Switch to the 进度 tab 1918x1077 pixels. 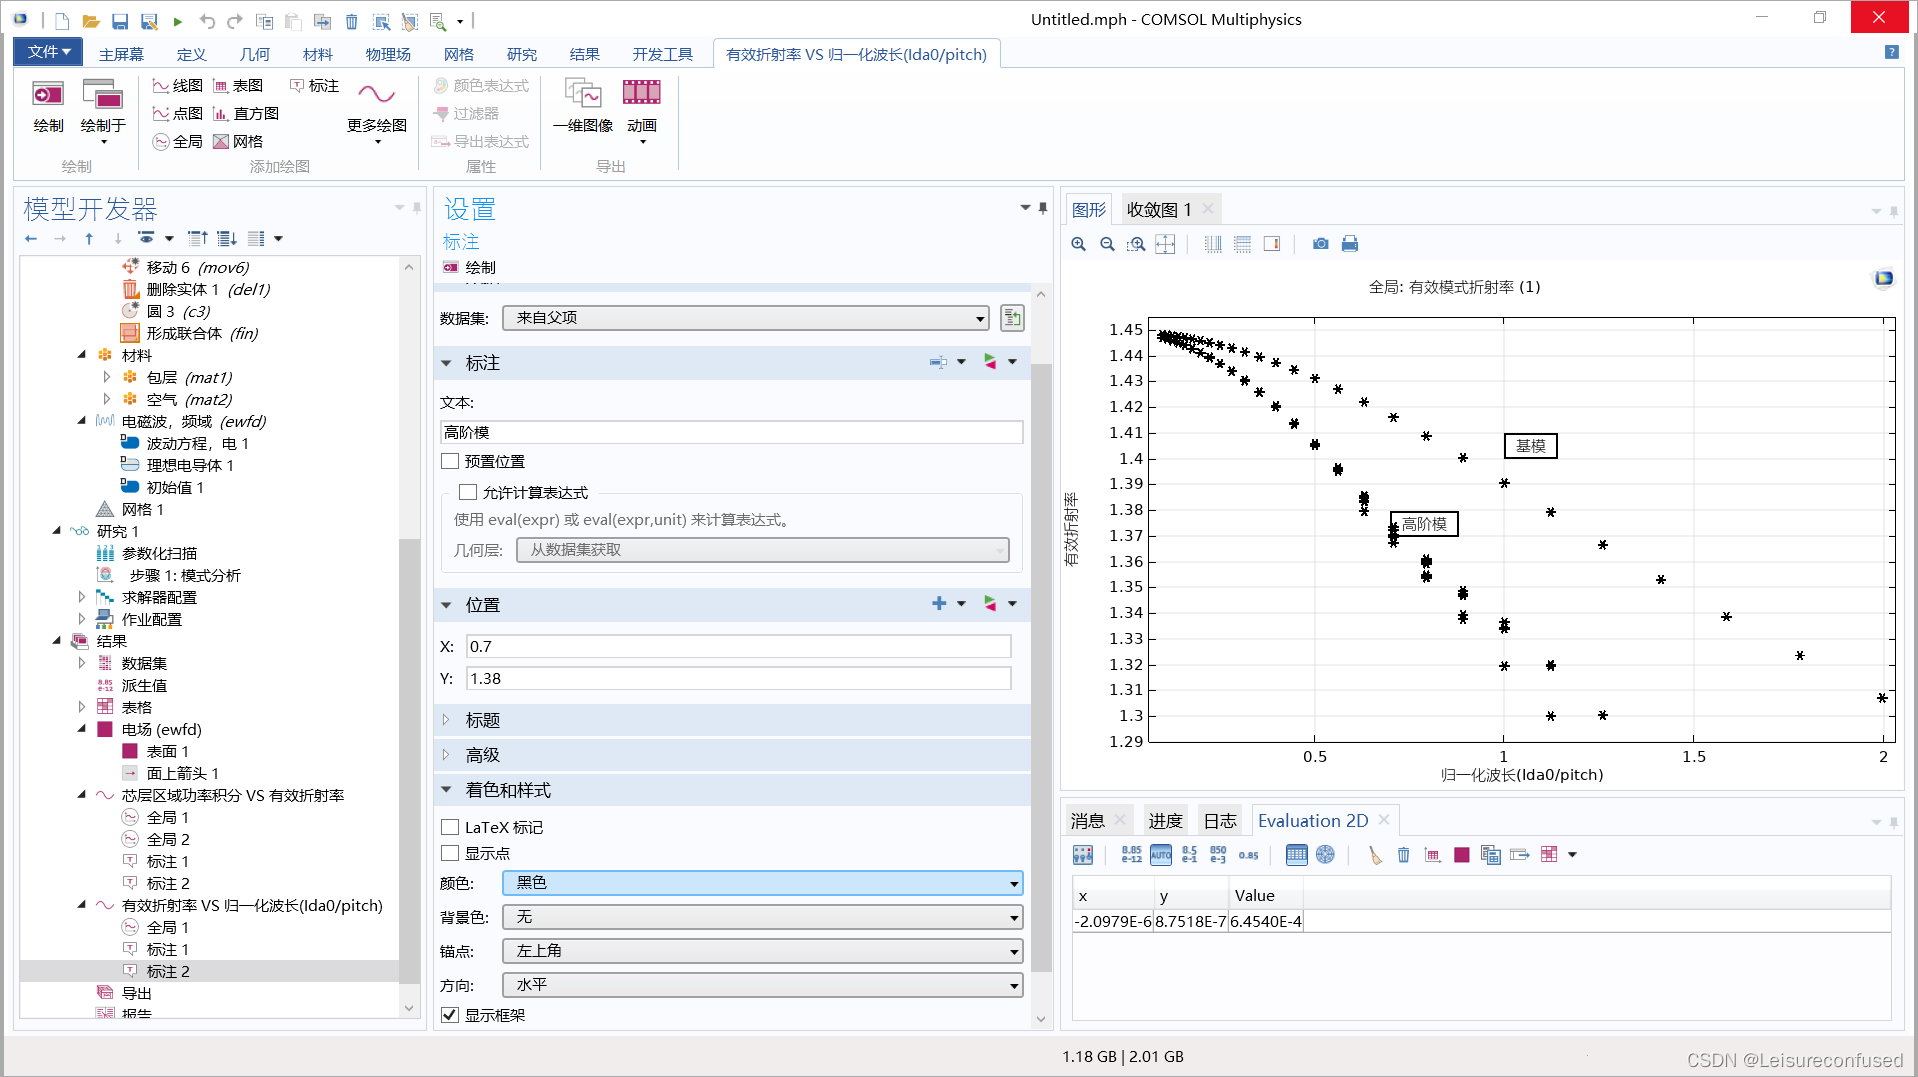[1165, 821]
